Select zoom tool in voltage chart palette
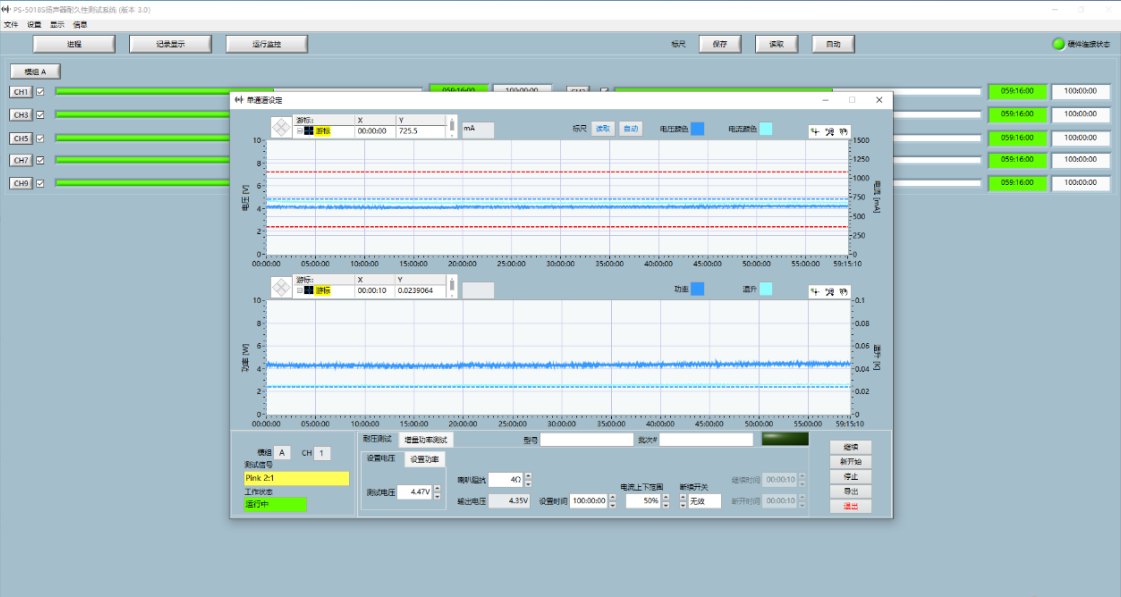The image size is (1121, 597). pos(829,132)
